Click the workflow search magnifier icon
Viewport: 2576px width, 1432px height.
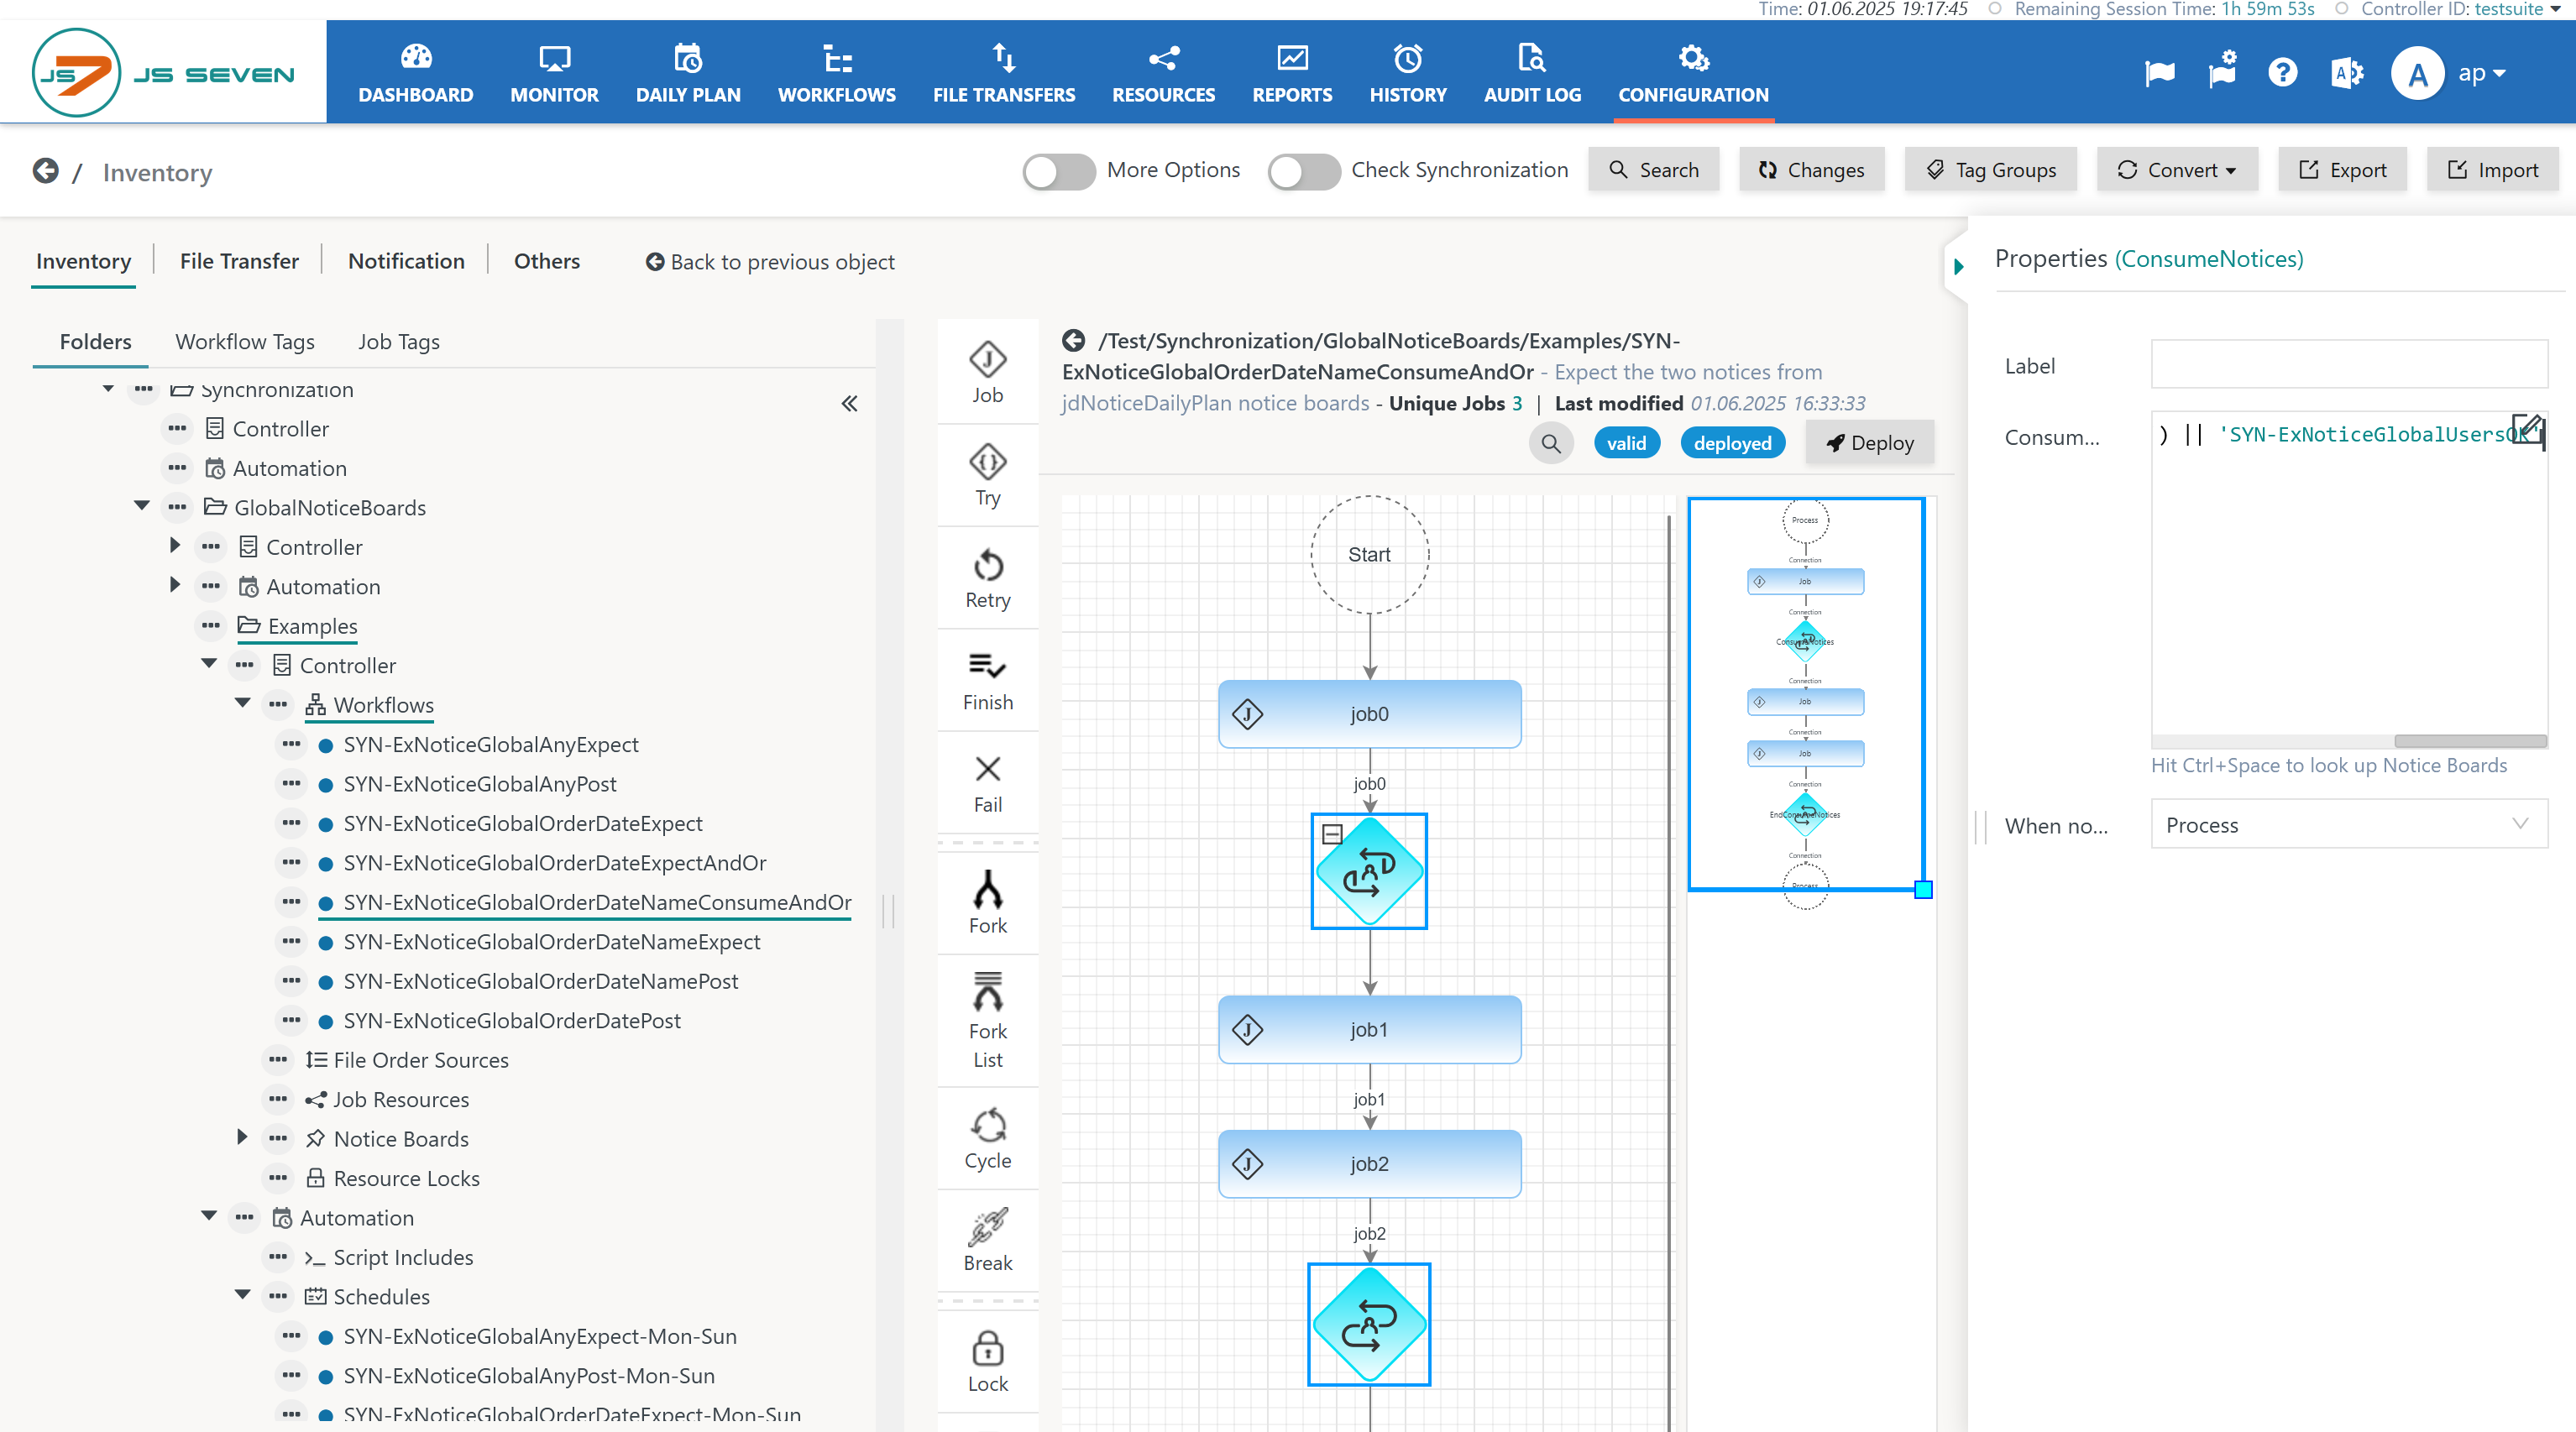(x=1550, y=443)
